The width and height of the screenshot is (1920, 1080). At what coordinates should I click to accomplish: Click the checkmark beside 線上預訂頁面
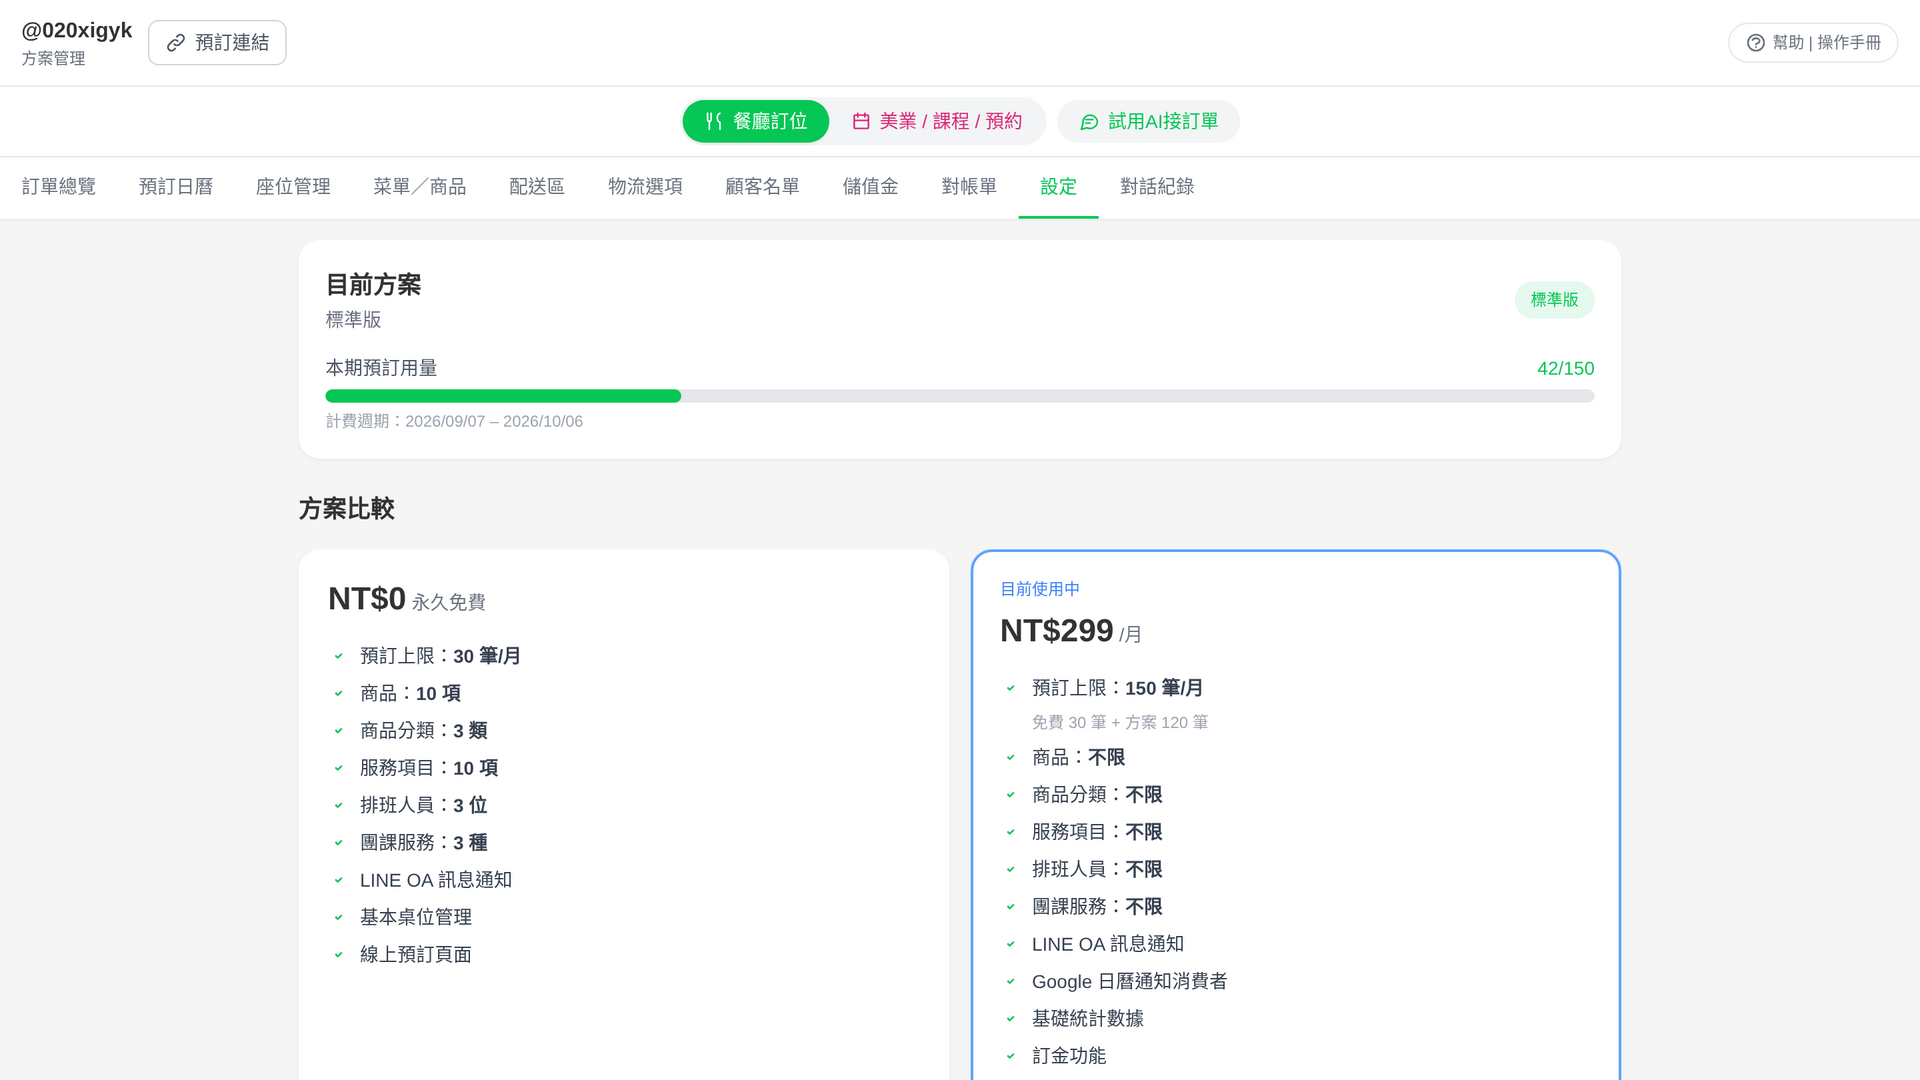[x=338, y=955]
